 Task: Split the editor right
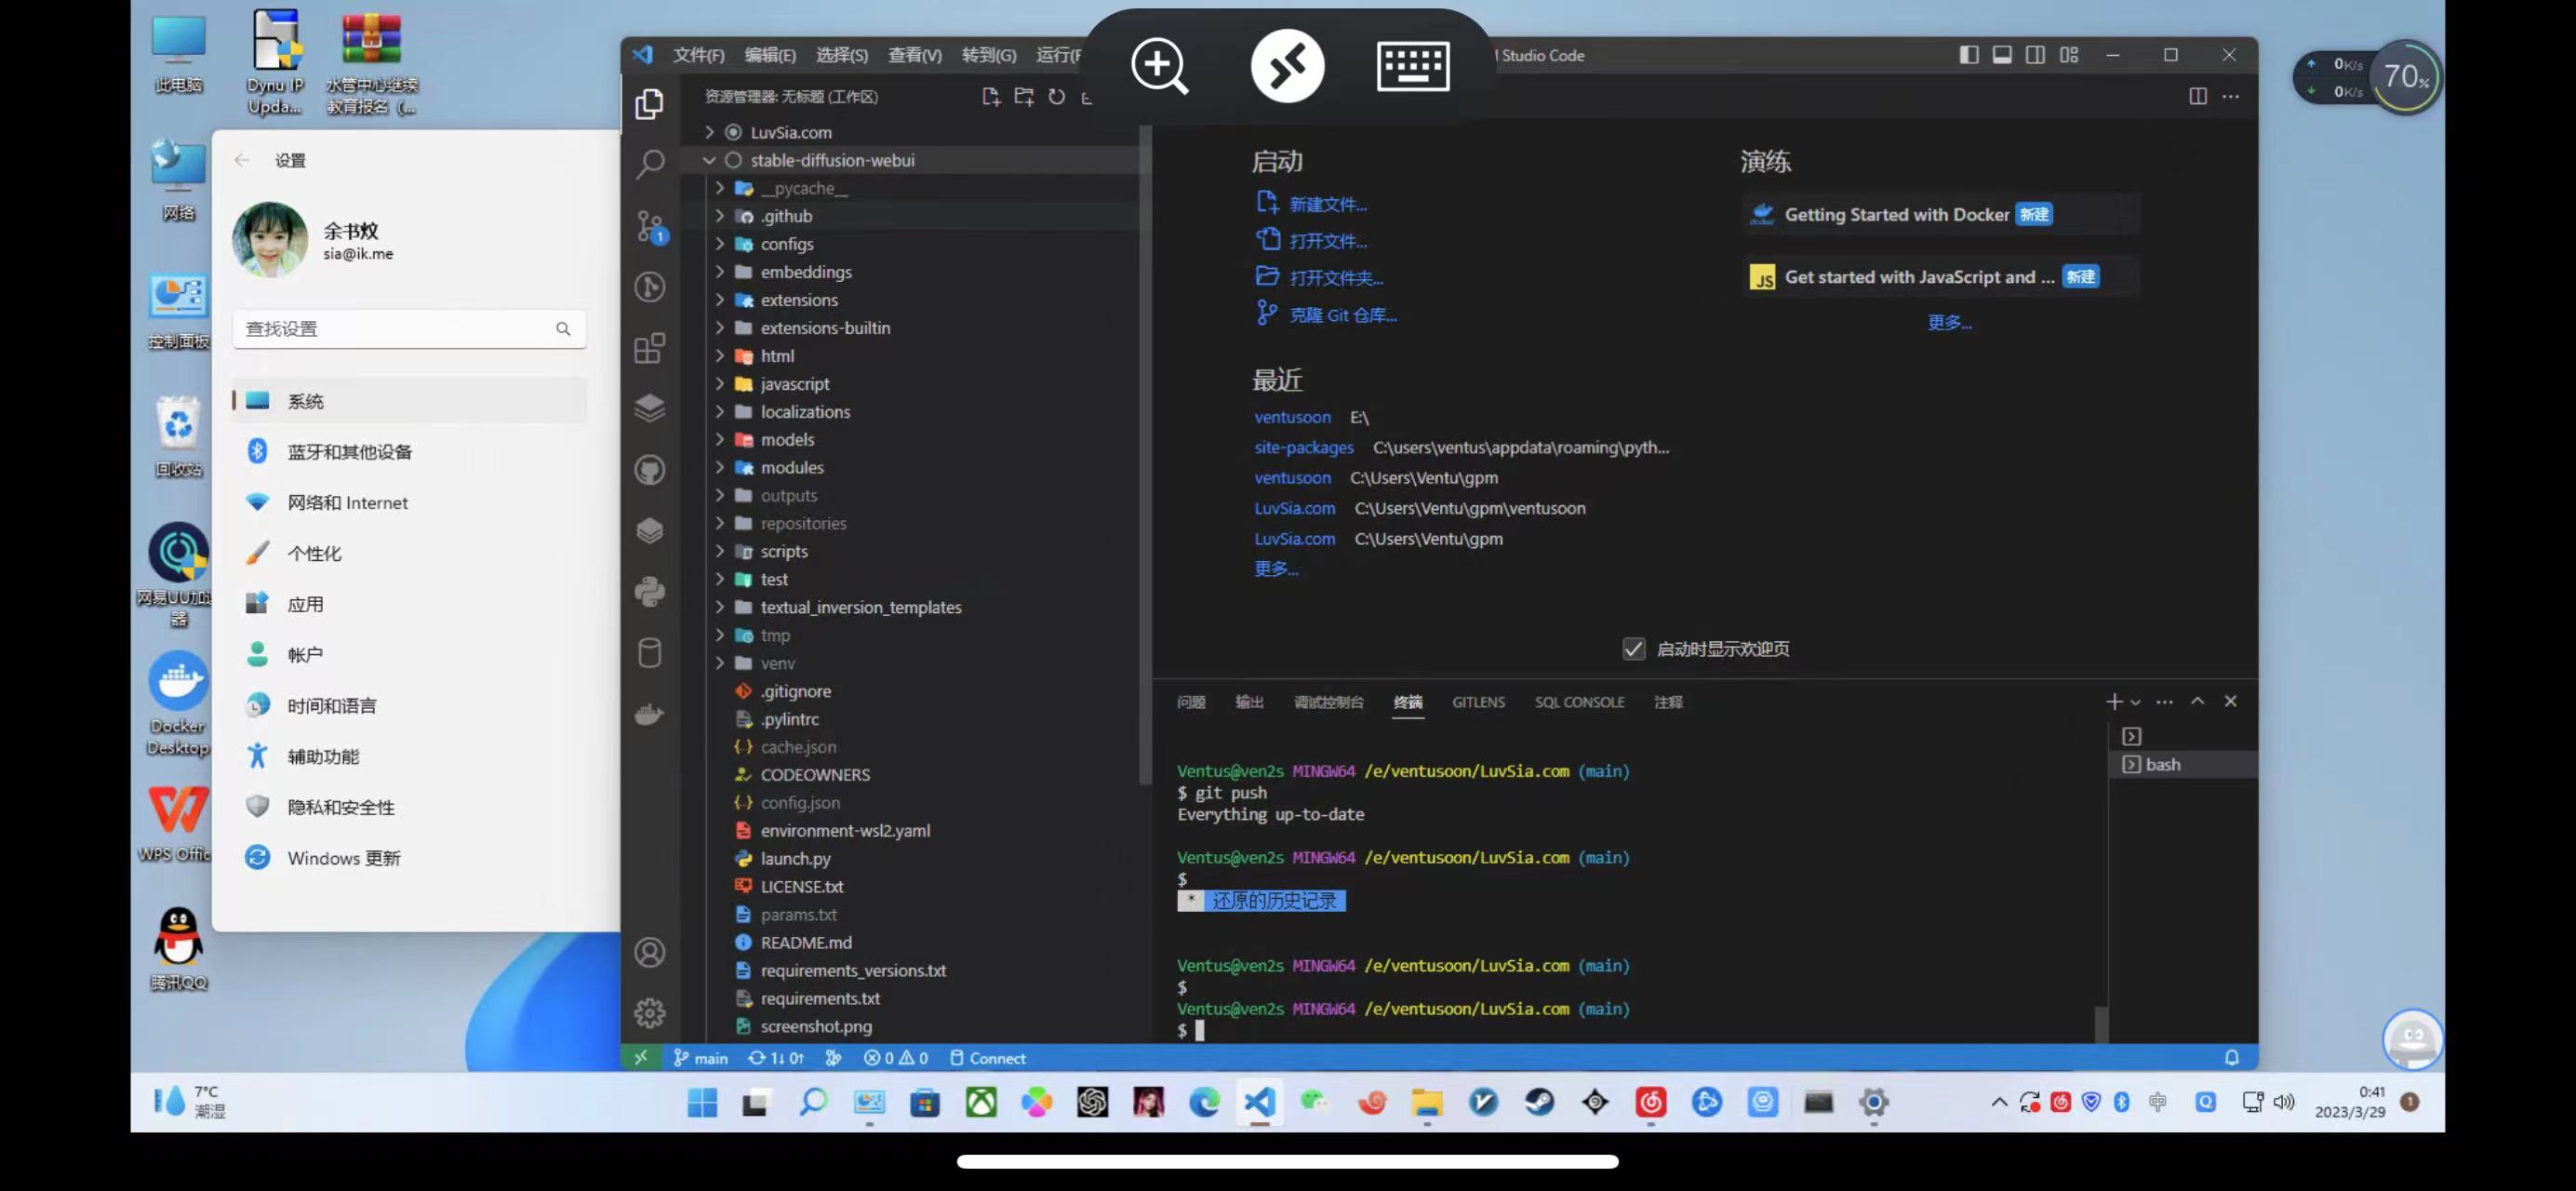point(2197,96)
